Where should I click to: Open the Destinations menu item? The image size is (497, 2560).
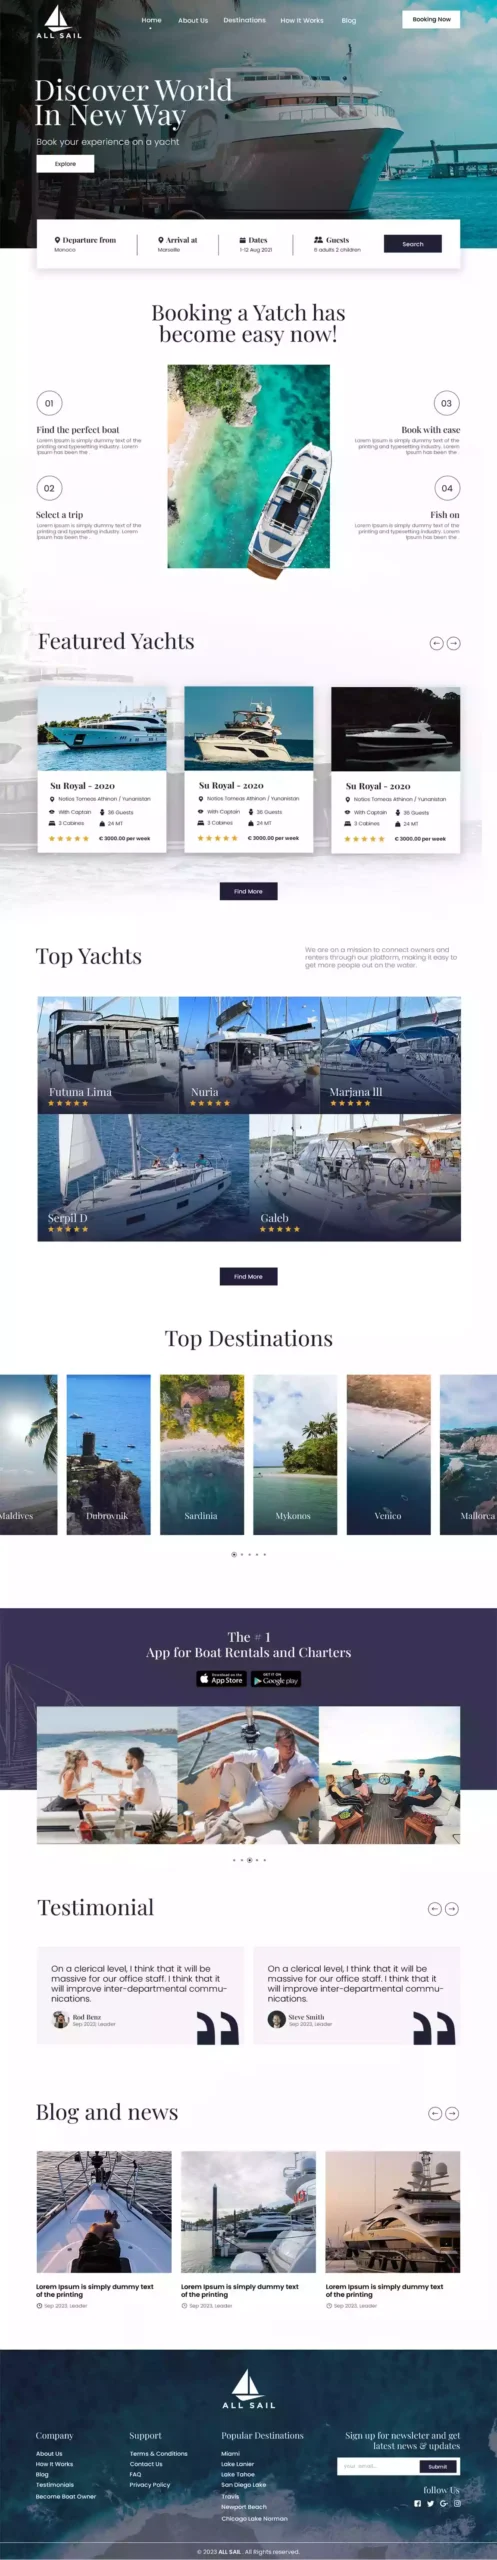tap(244, 20)
